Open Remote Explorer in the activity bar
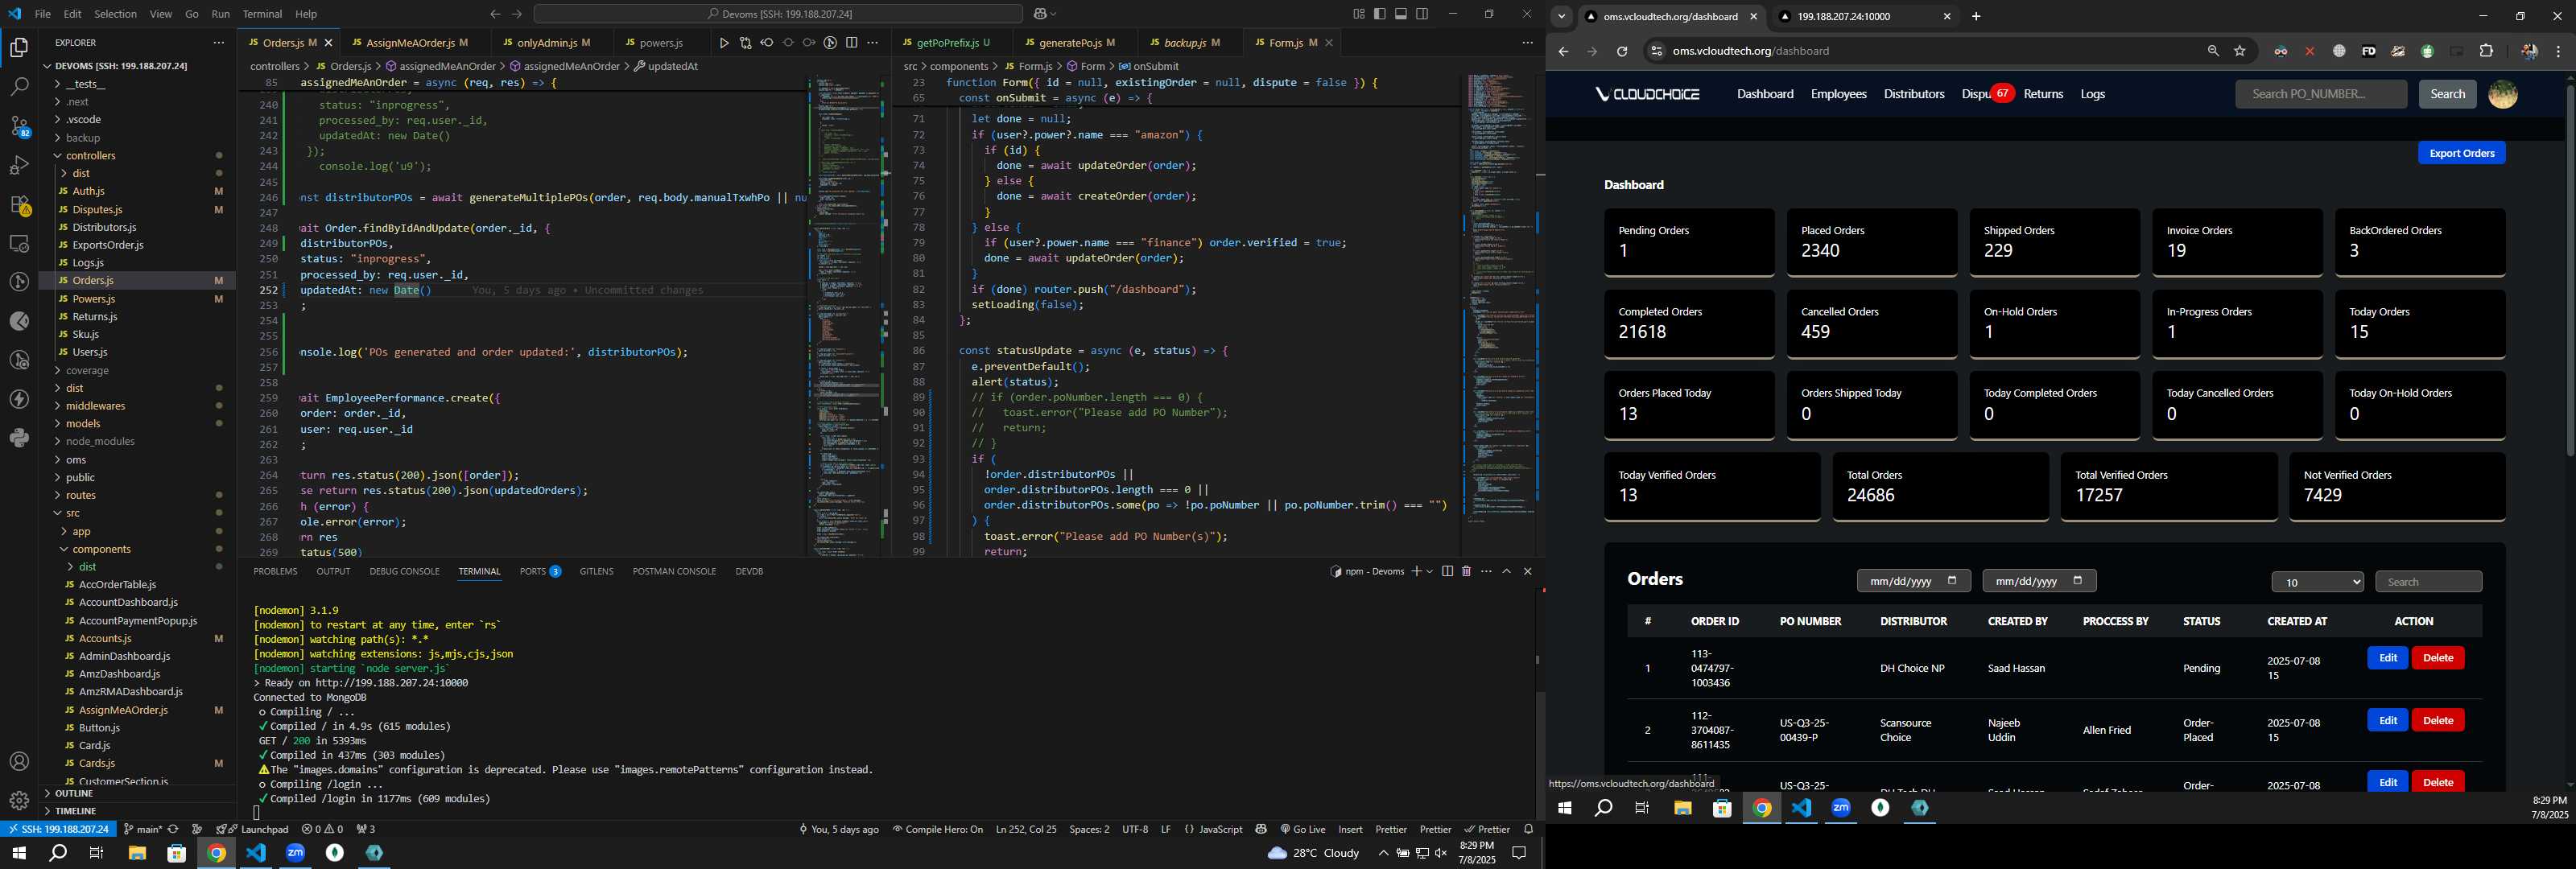 point(19,244)
